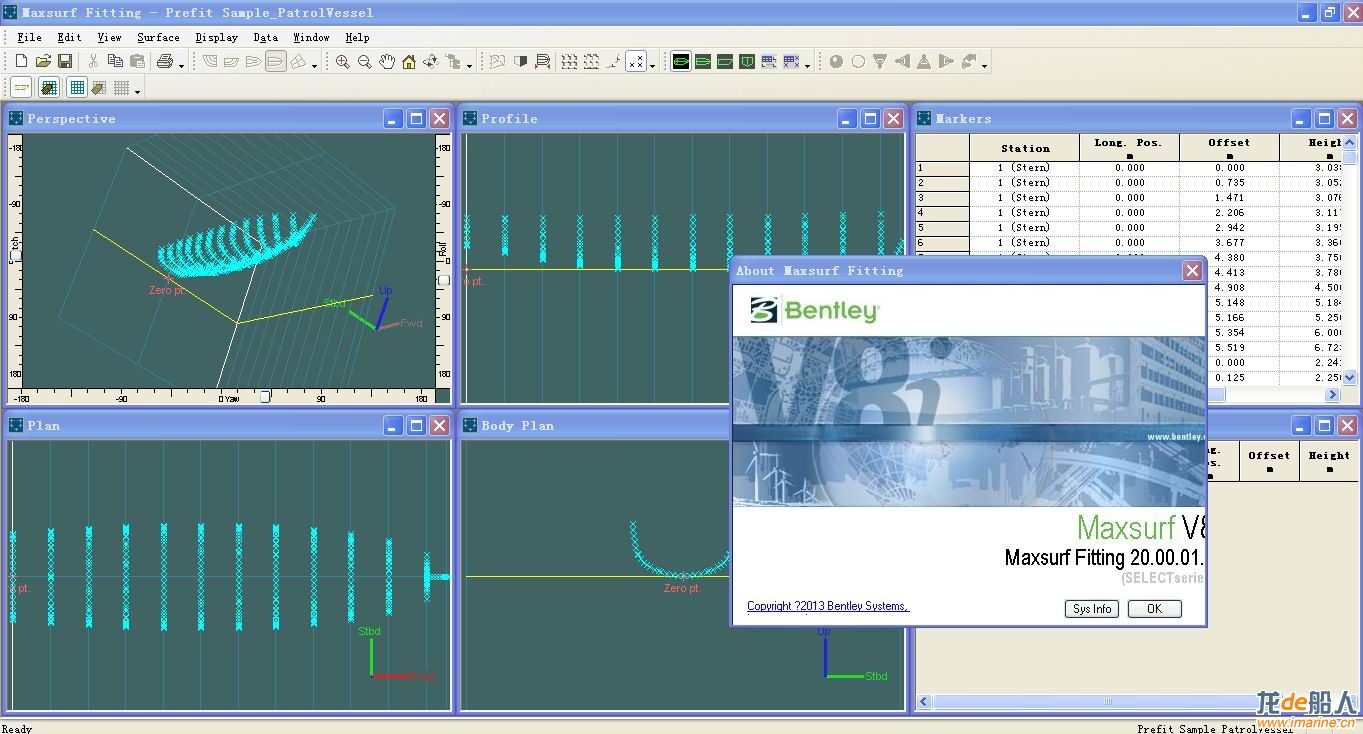Click the left-pointing light cone icon
The image size is (1363, 734).
pyautogui.click(x=902, y=62)
